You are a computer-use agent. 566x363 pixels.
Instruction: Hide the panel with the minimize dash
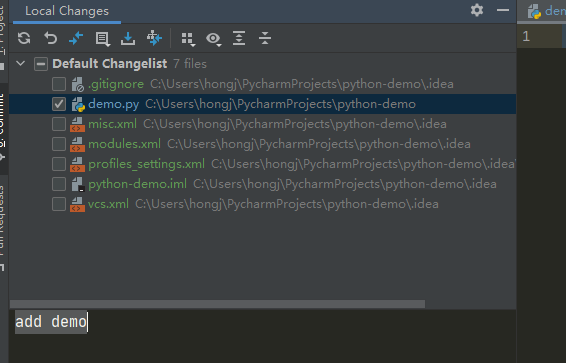coord(503,10)
